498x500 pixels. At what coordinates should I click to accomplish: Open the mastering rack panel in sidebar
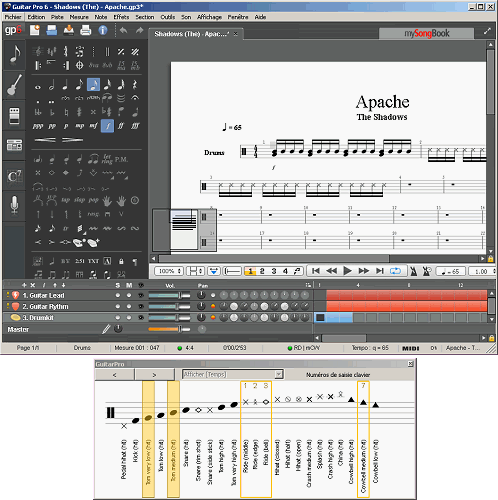pos(14,145)
